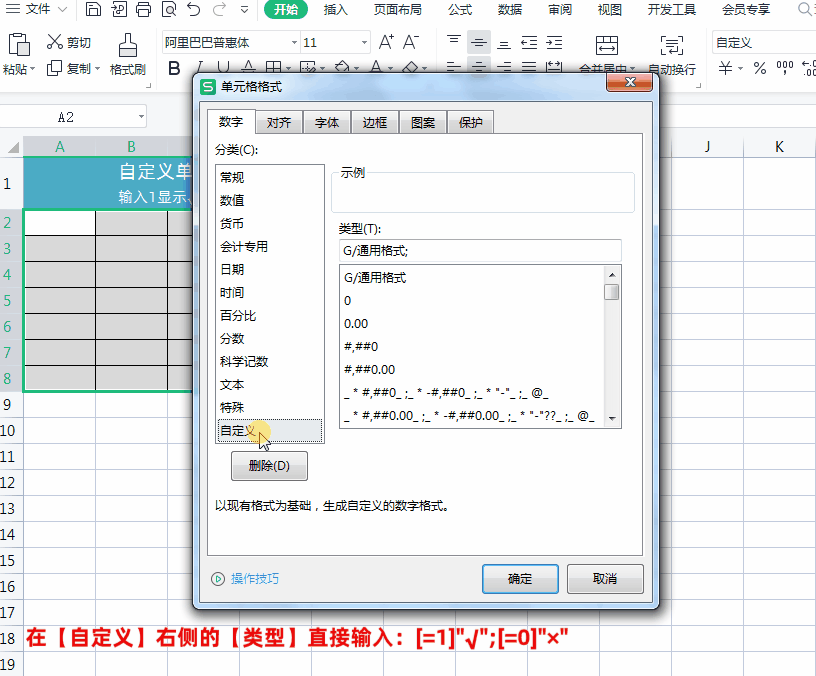Open the 公式 ribbon tab
This screenshot has height=676, width=816.
point(460,9)
